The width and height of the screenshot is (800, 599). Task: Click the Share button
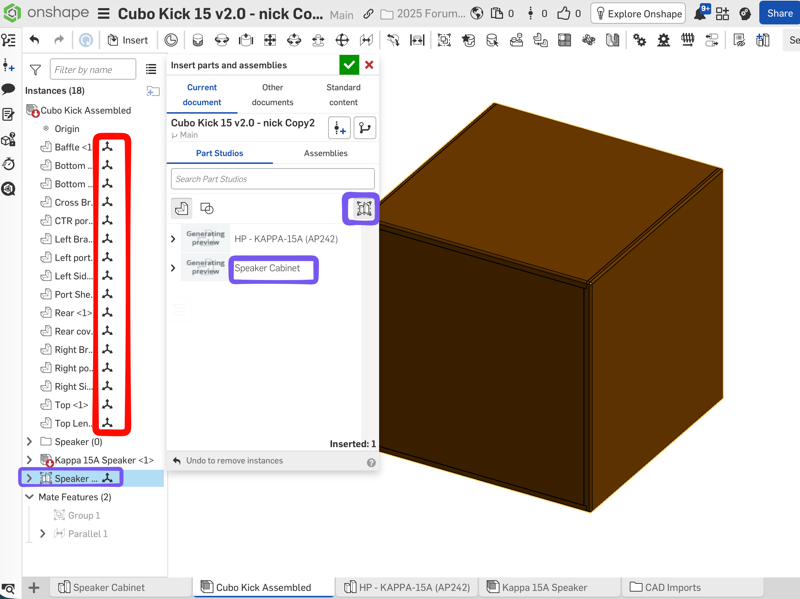pos(780,13)
